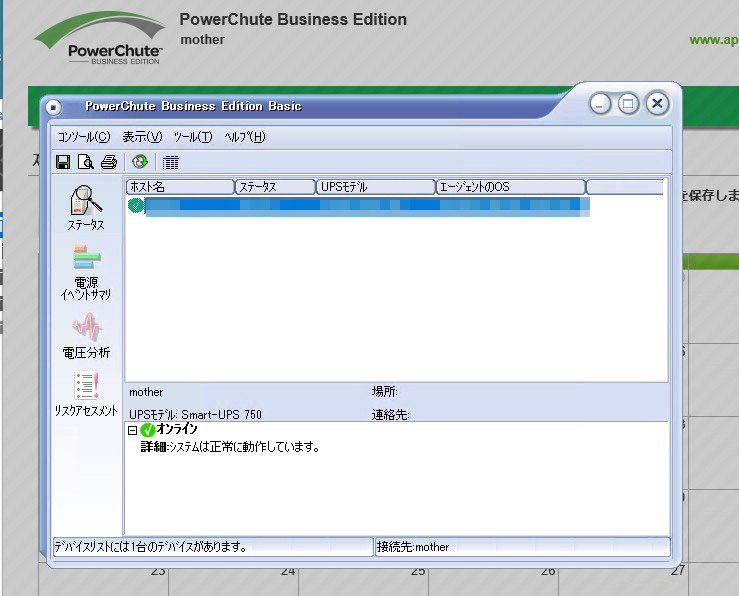Click the window system menu icon in title bar
739x596 pixels.
click(x=53, y=107)
